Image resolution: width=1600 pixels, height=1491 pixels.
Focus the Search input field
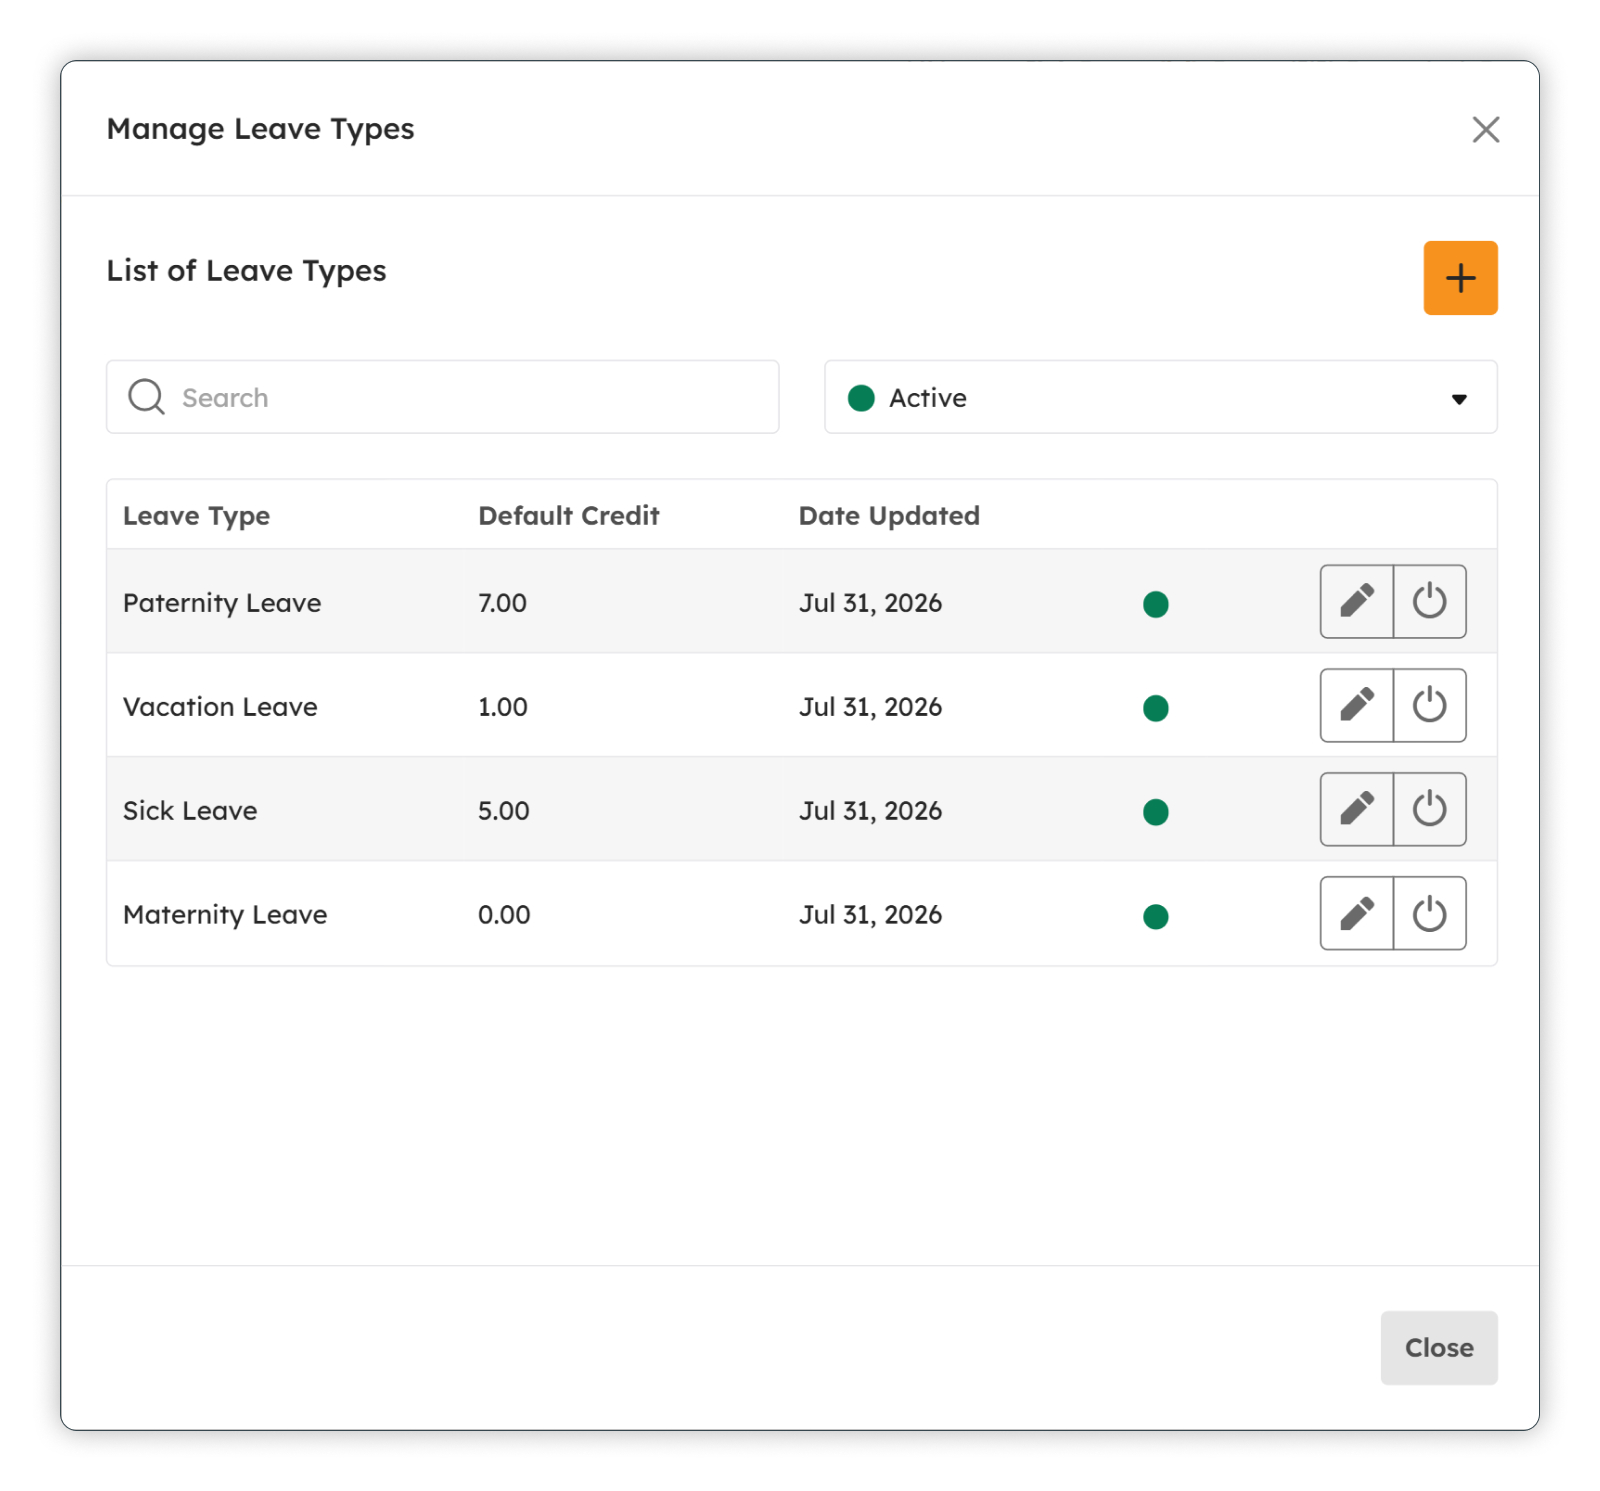click(x=442, y=397)
